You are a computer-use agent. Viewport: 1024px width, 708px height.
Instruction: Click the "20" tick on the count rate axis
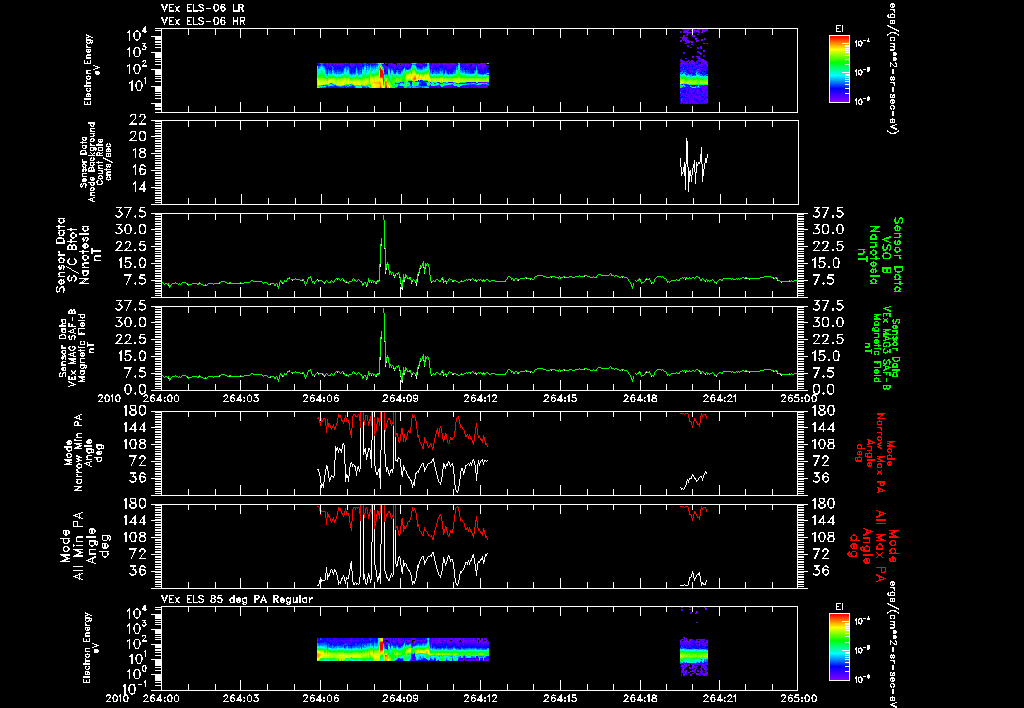point(137,137)
